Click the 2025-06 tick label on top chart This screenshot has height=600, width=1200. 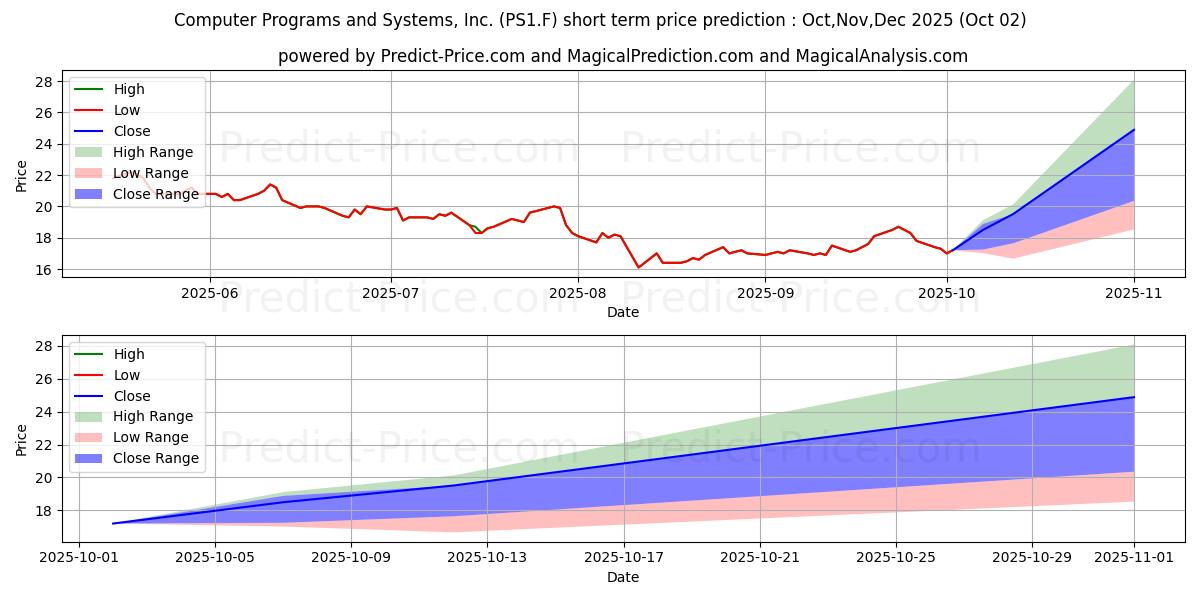pos(209,294)
